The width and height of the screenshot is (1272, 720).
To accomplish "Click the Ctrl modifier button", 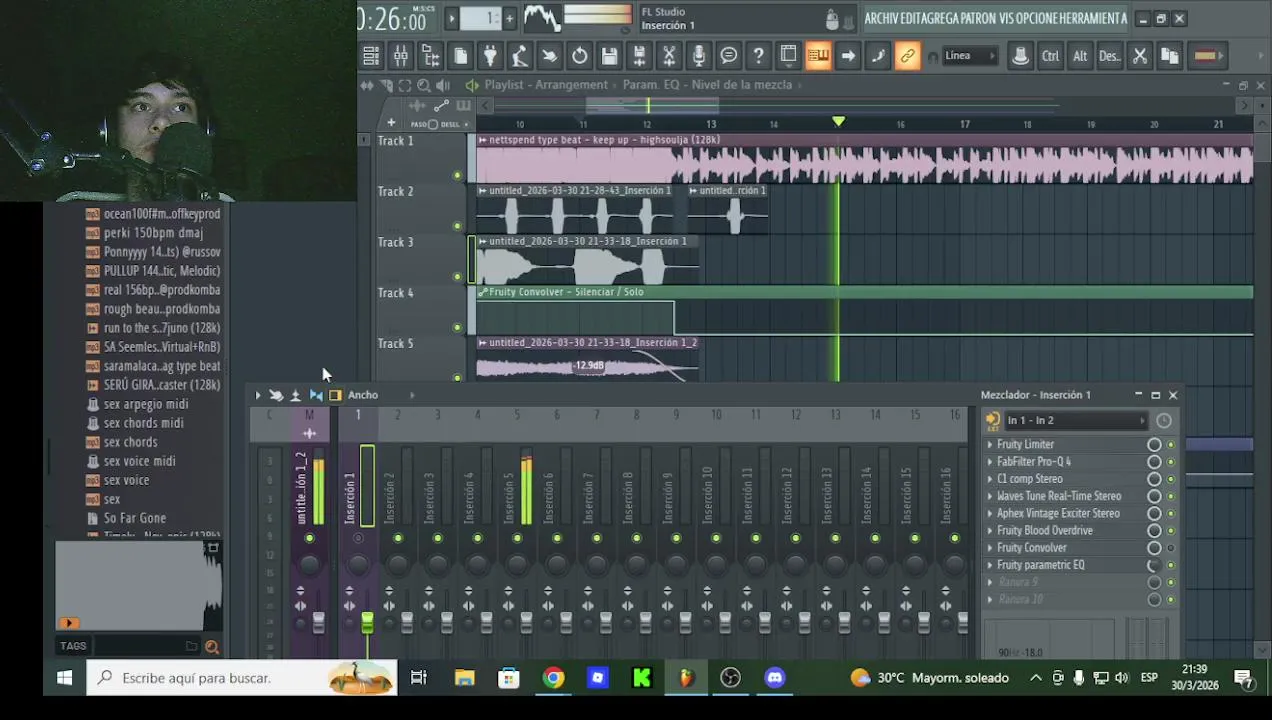I will click(x=1050, y=56).
